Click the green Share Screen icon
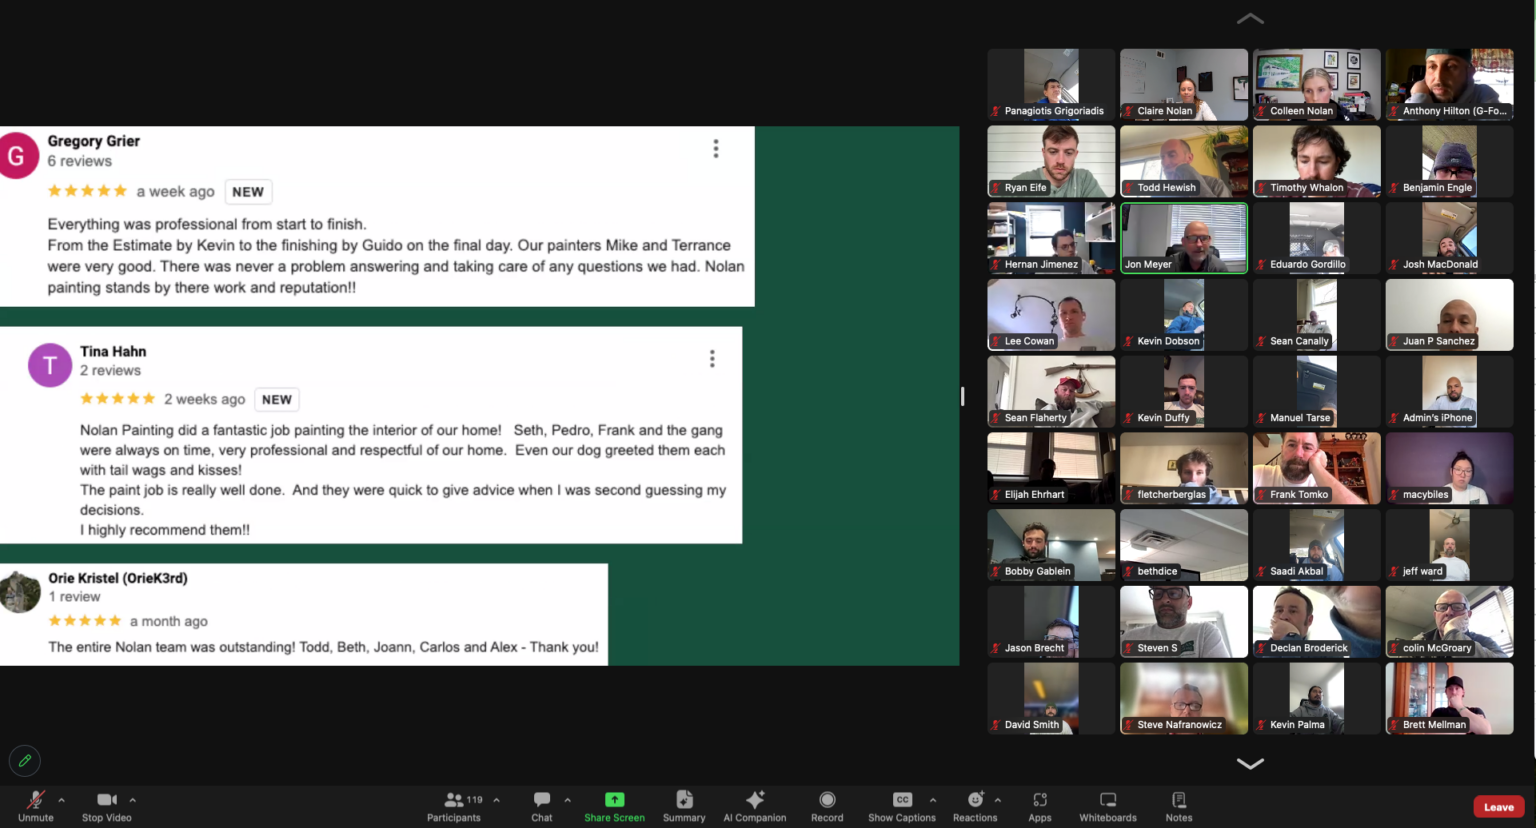This screenshot has width=1536, height=828. point(614,800)
